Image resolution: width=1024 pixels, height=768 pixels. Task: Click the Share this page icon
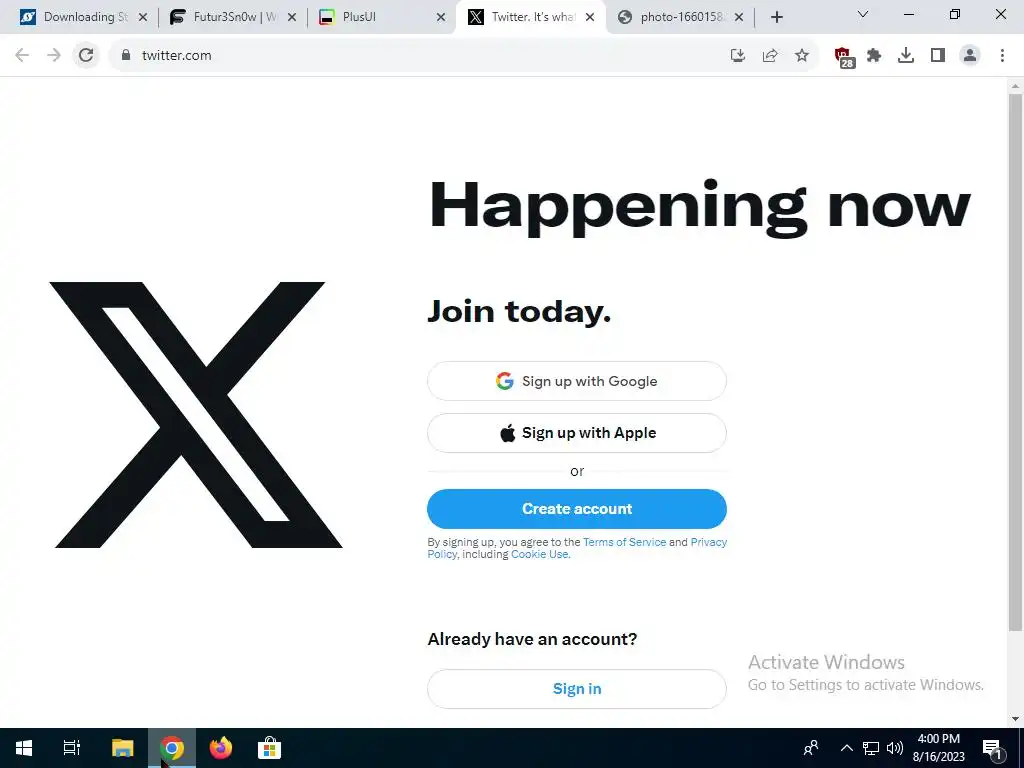[770, 56]
